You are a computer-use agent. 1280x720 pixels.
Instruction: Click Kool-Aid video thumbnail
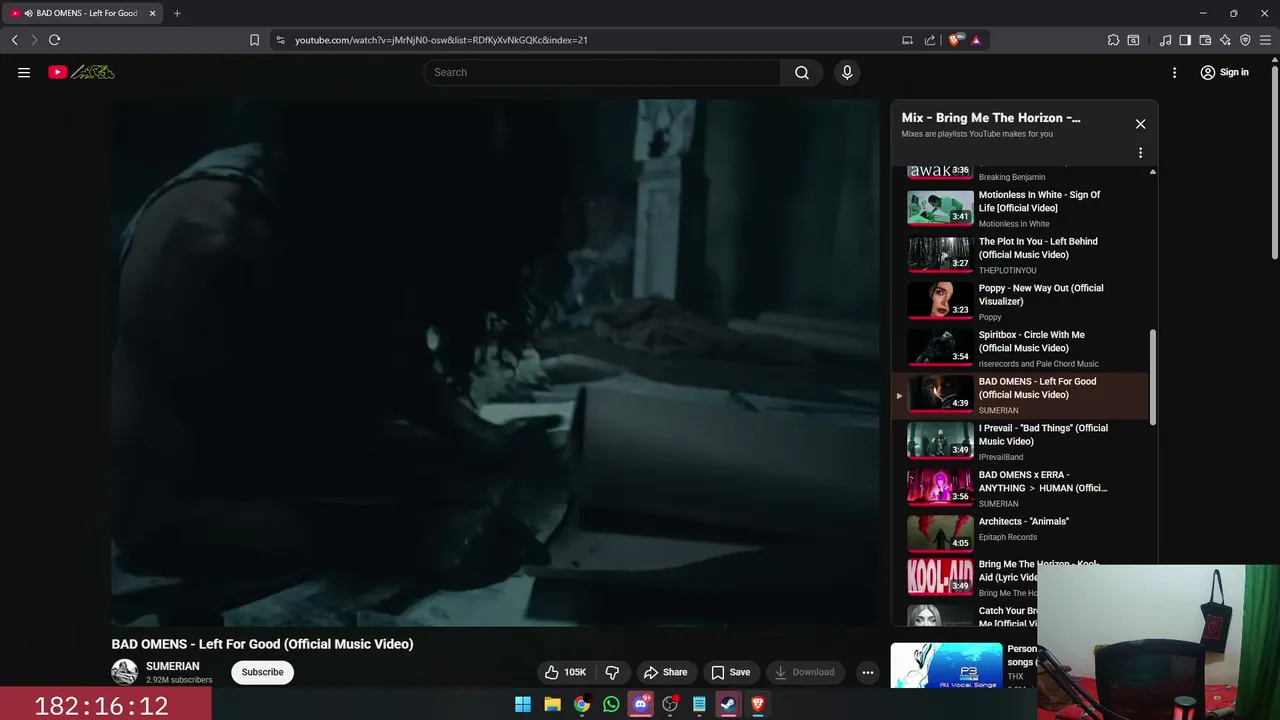940,577
